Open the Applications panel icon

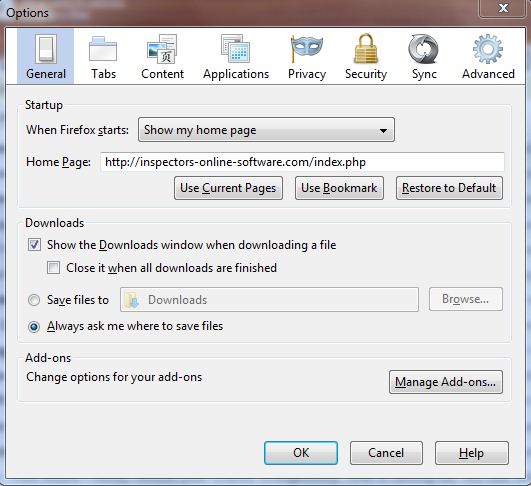(x=235, y=48)
